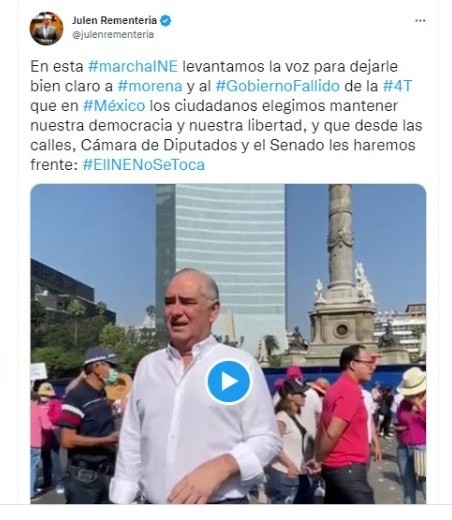Follow the #GobiernoFallido hashtag link

pos(278,86)
